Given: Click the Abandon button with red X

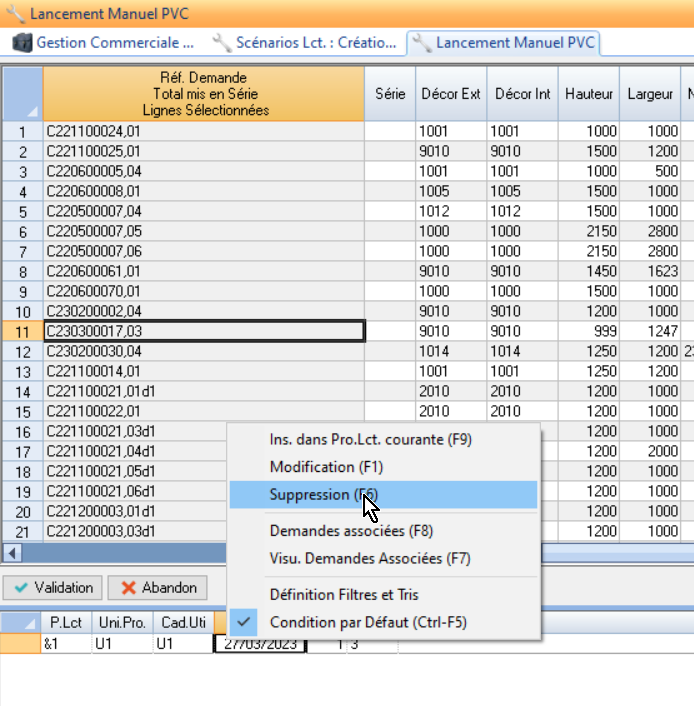Looking at the screenshot, I should point(157,587).
